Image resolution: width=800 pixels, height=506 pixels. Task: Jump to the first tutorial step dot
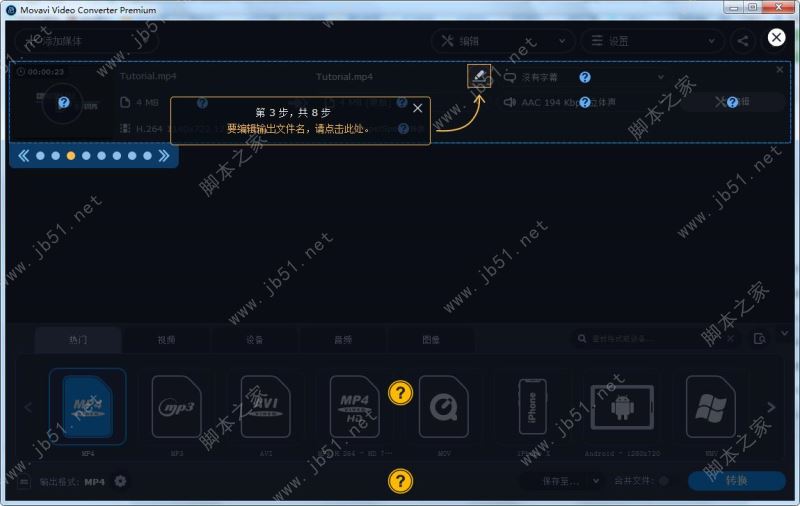point(40,156)
